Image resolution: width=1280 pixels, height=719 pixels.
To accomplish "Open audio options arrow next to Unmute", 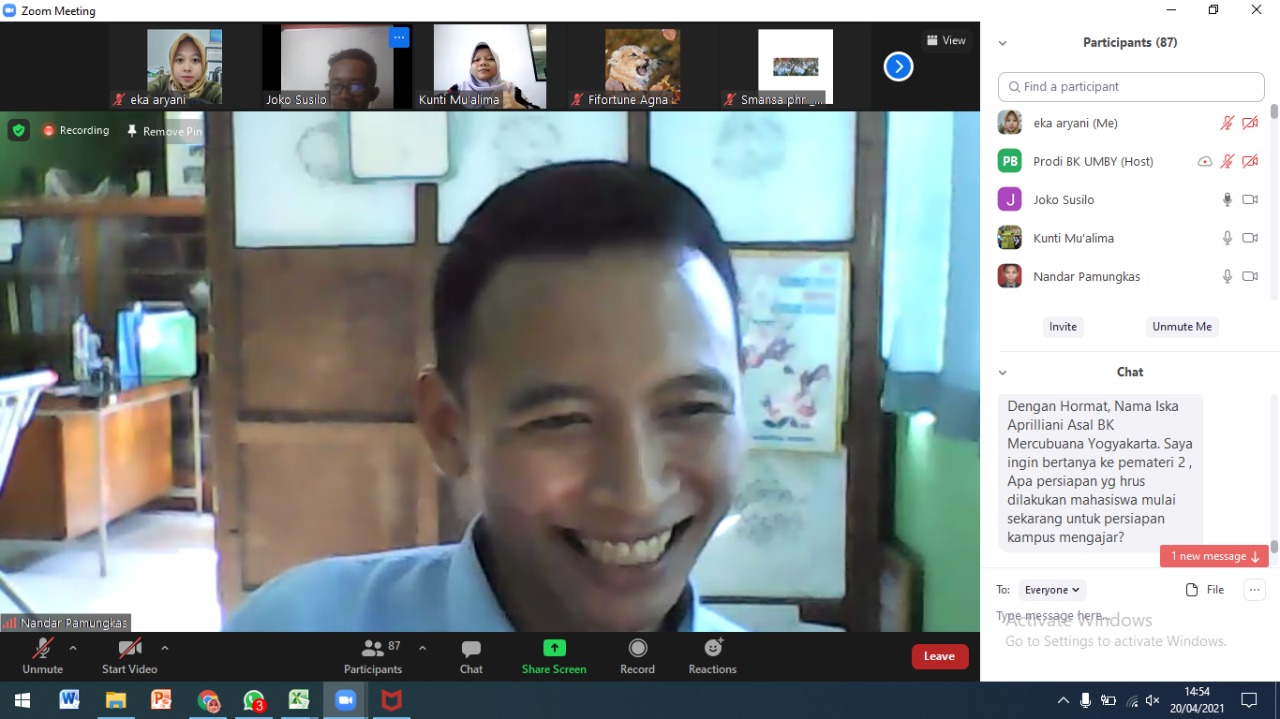I will pyautogui.click(x=72, y=648).
